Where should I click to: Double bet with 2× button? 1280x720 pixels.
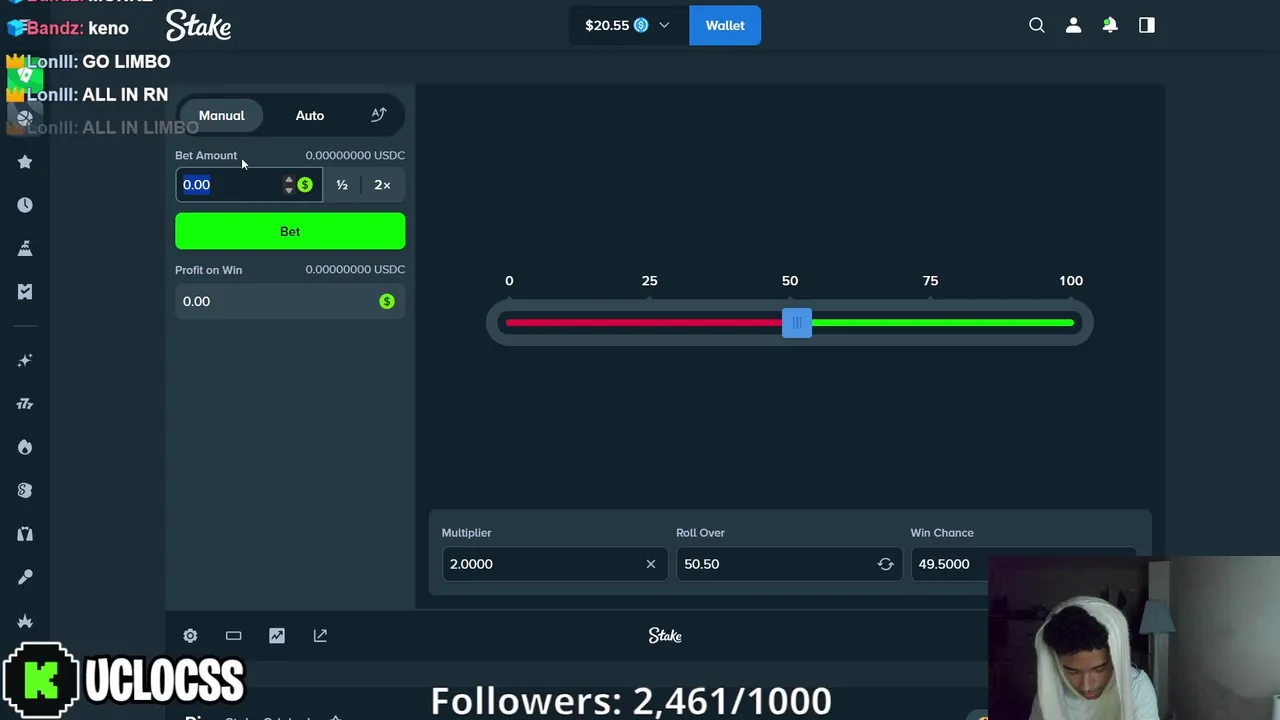pyautogui.click(x=382, y=185)
